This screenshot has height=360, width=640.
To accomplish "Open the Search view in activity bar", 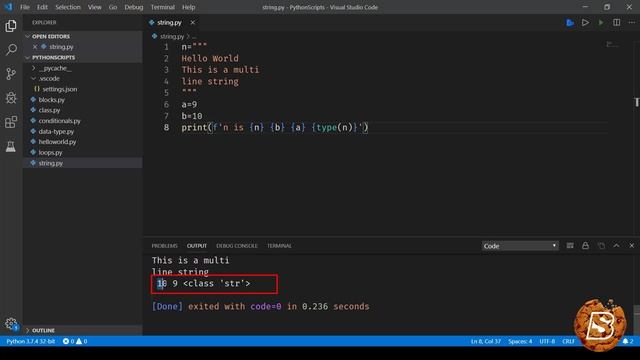I will pos(11,49).
